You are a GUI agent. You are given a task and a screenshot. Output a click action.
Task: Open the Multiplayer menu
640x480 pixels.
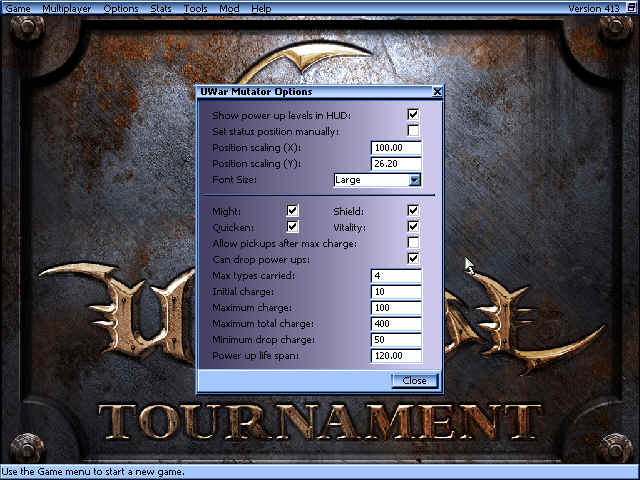pos(67,8)
